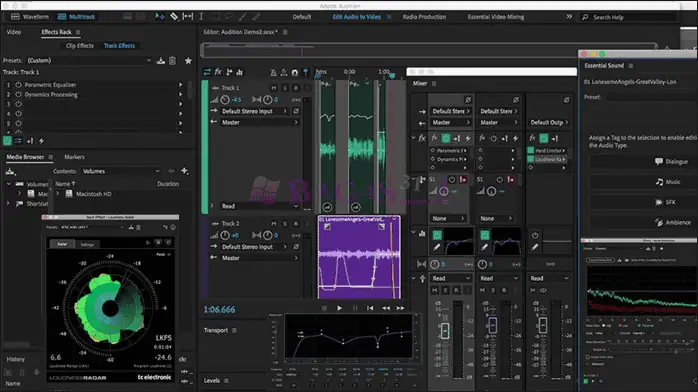
Task: Adjust the Mixer master channel fader
Action: tap(543, 325)
